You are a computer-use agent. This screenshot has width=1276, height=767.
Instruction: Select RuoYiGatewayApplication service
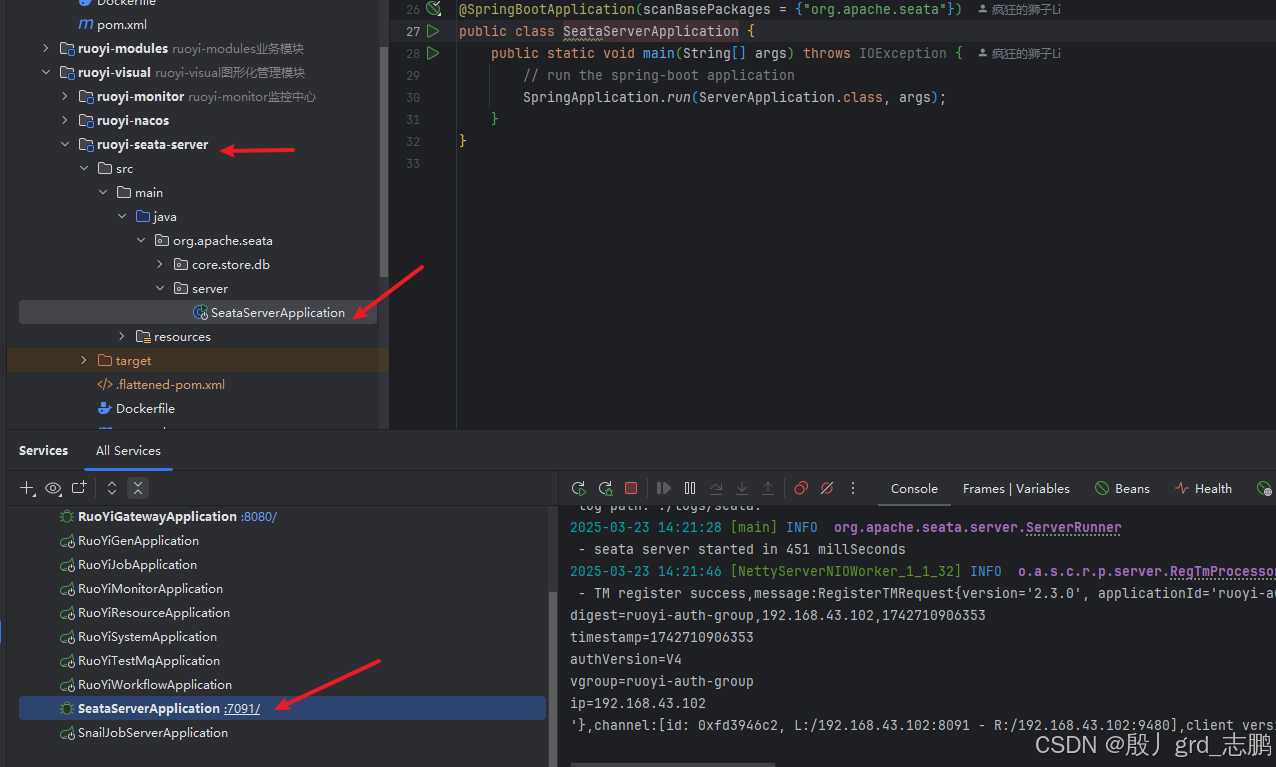click(x=157, y=516)
